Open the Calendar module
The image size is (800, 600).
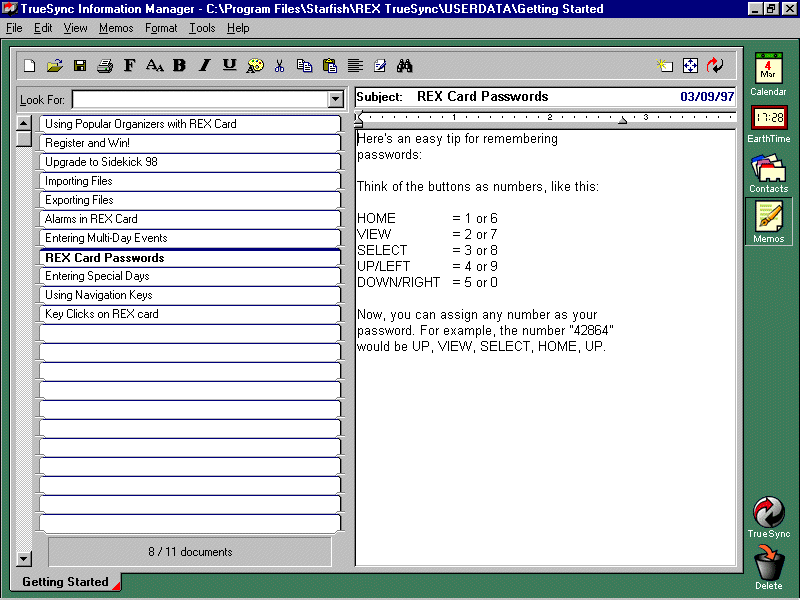pos(768,74)
